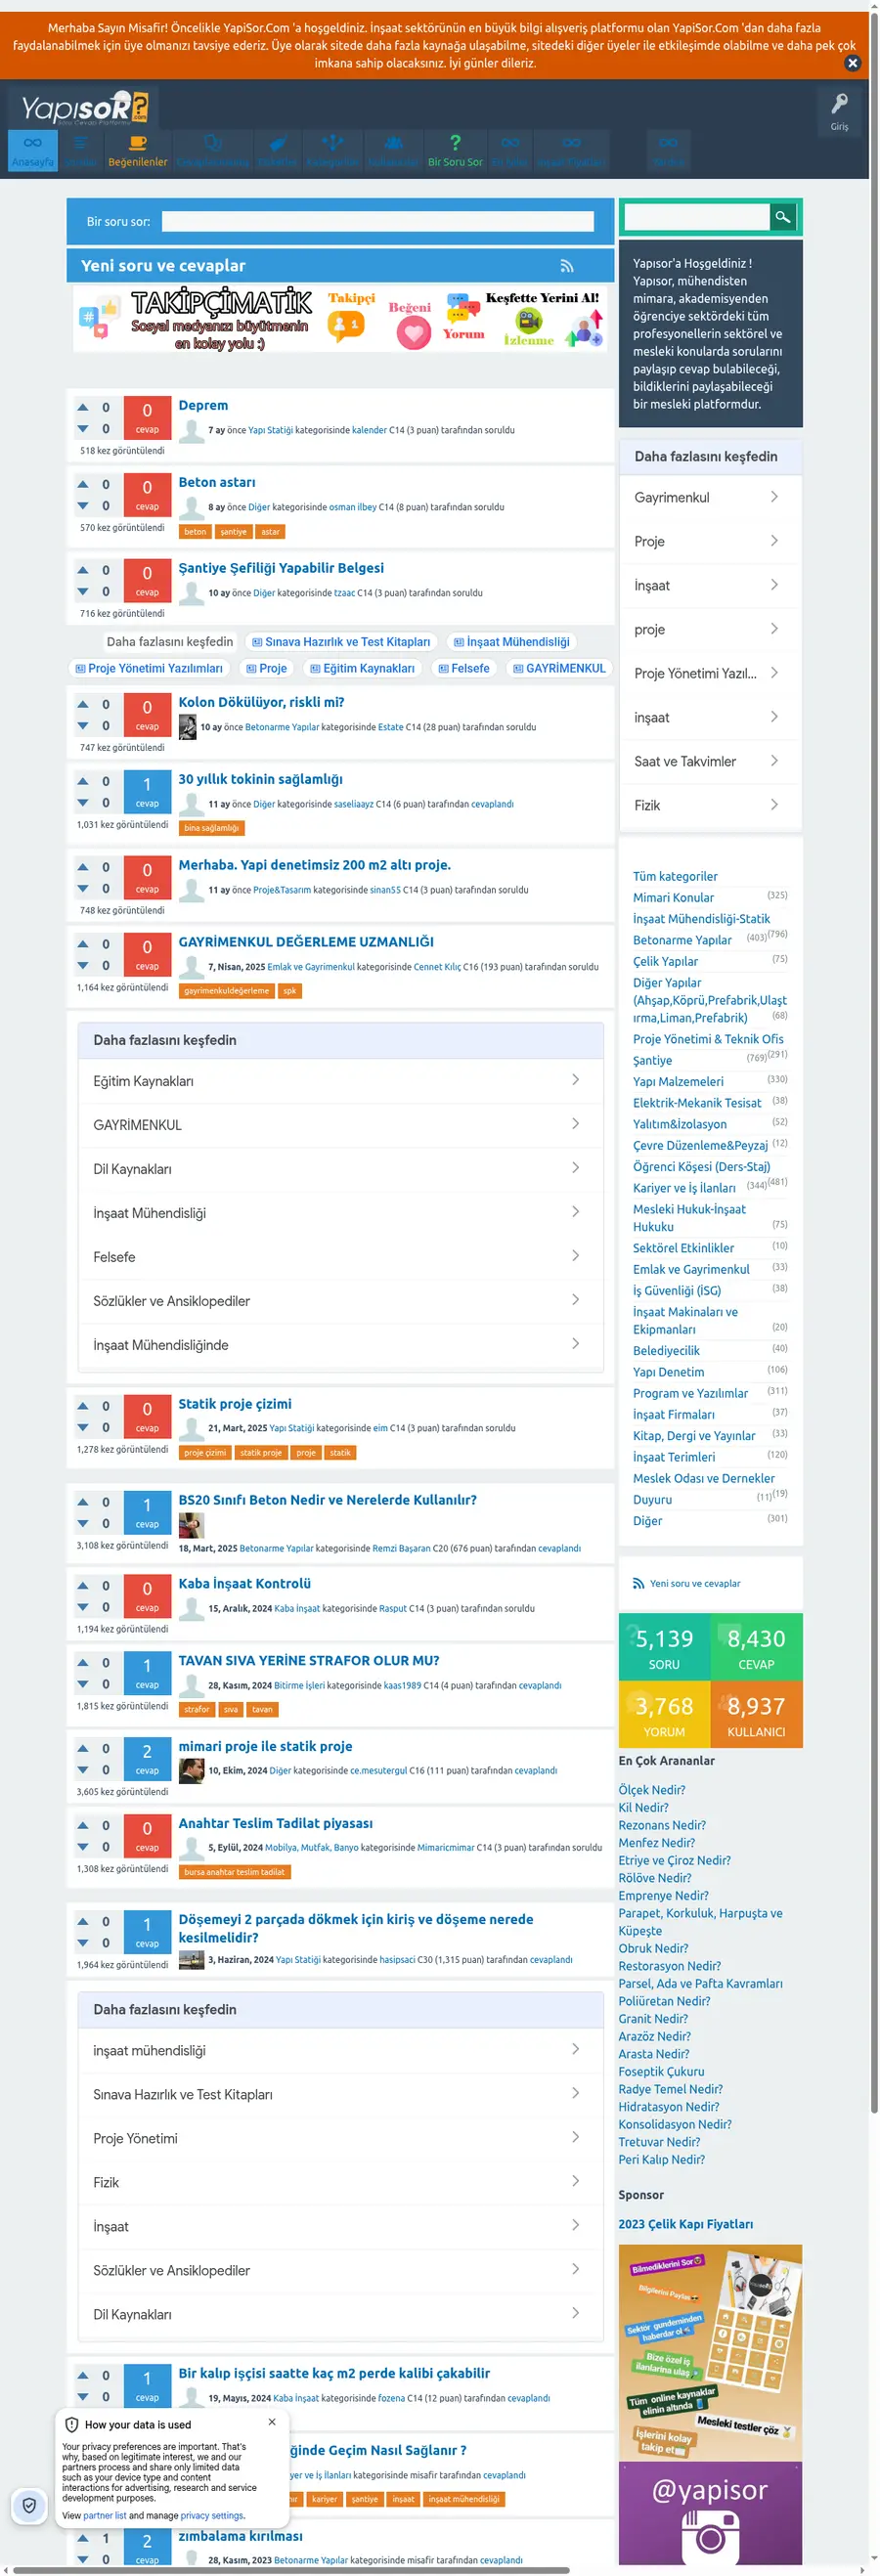Expand Gayrimenkul in sidebar discover list
880x2576 pixels.
tap(710, 497)
